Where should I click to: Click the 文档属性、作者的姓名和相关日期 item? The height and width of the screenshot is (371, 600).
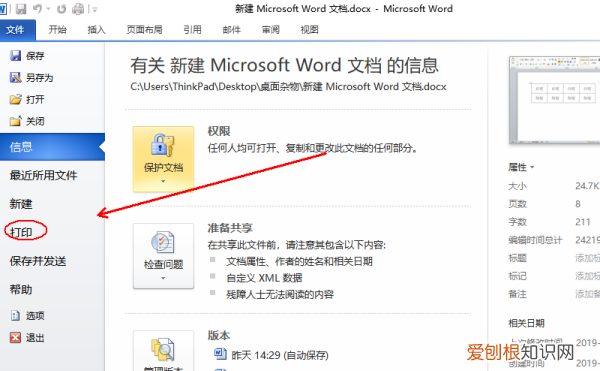click(x=299, y=262)
